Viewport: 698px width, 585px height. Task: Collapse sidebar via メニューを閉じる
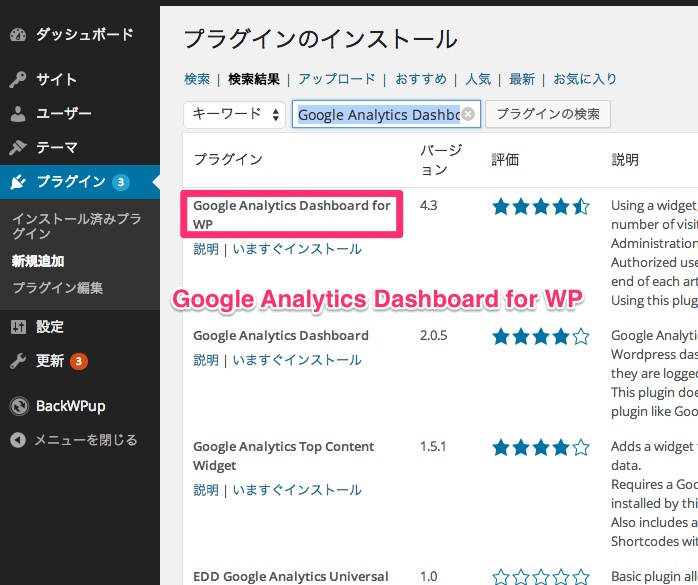86,440
